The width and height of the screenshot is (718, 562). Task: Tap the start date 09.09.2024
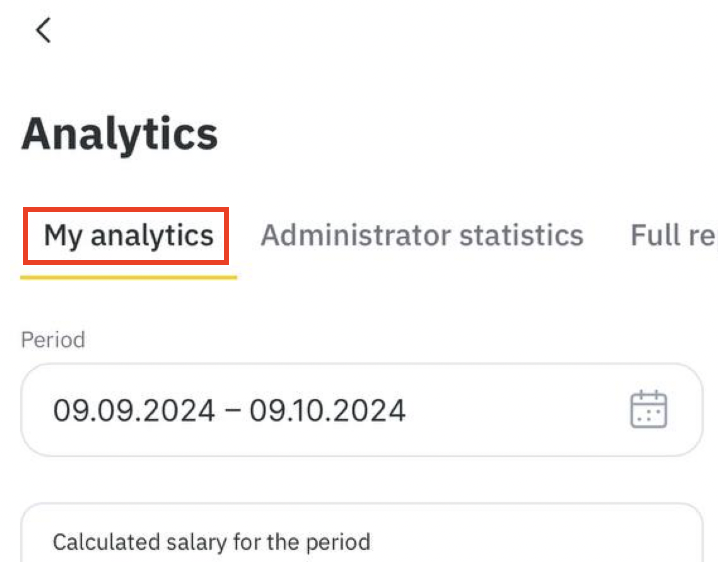[134, 410]
